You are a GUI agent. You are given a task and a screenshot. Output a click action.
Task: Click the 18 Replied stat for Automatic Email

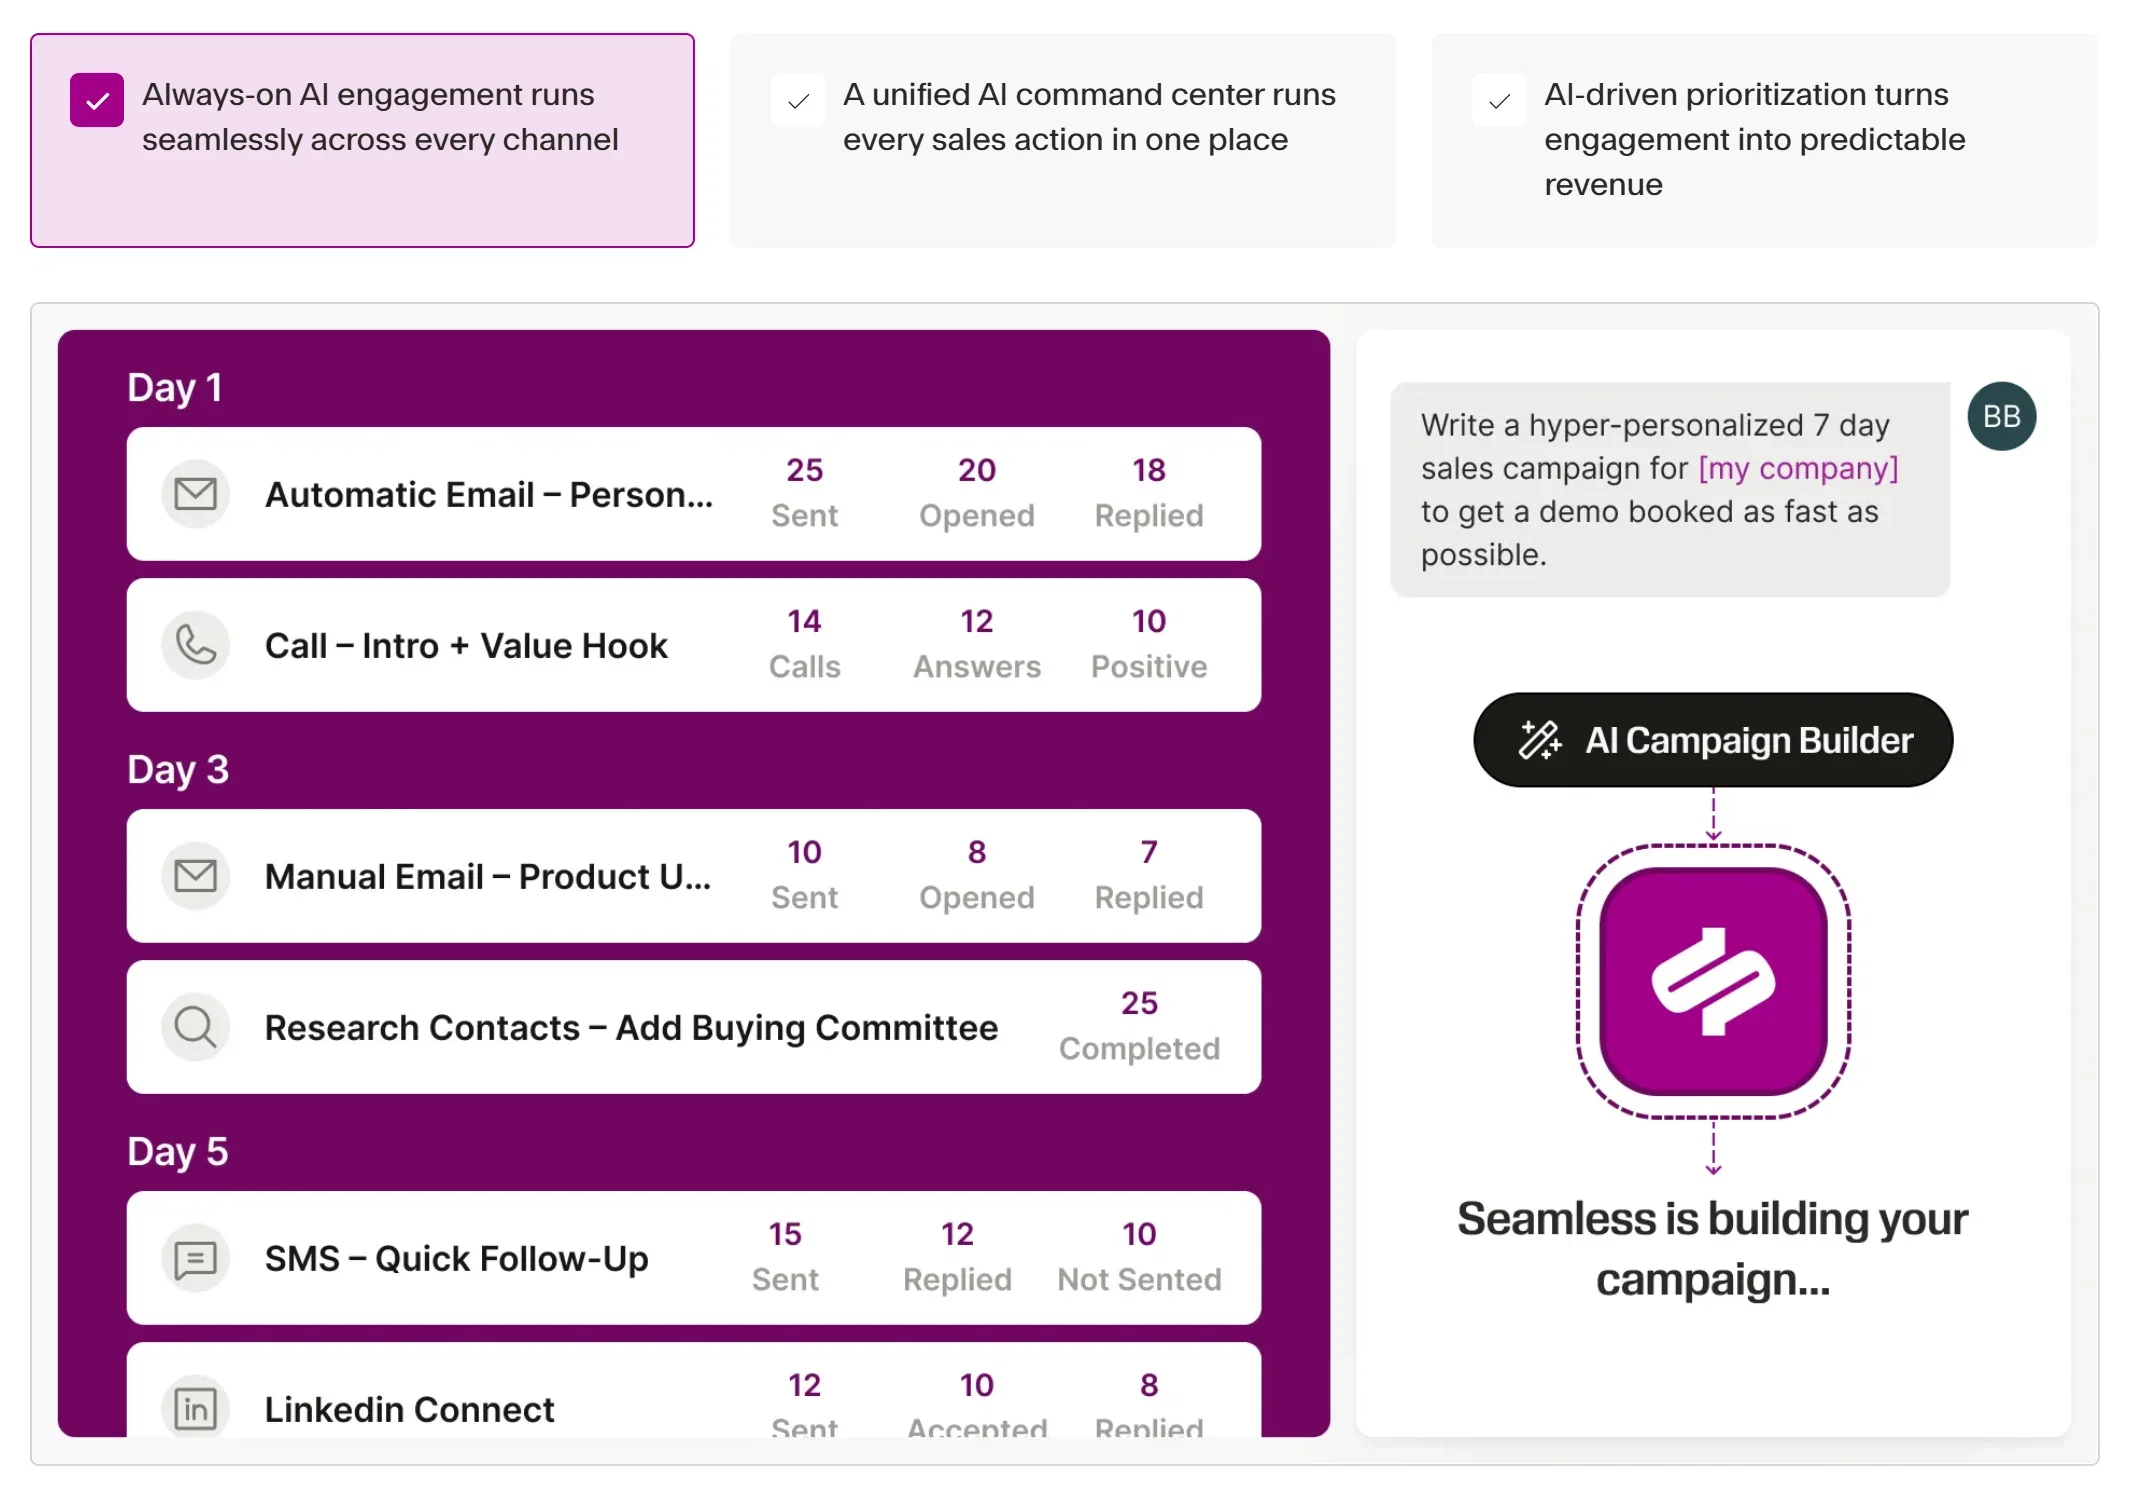point(1149,493)
